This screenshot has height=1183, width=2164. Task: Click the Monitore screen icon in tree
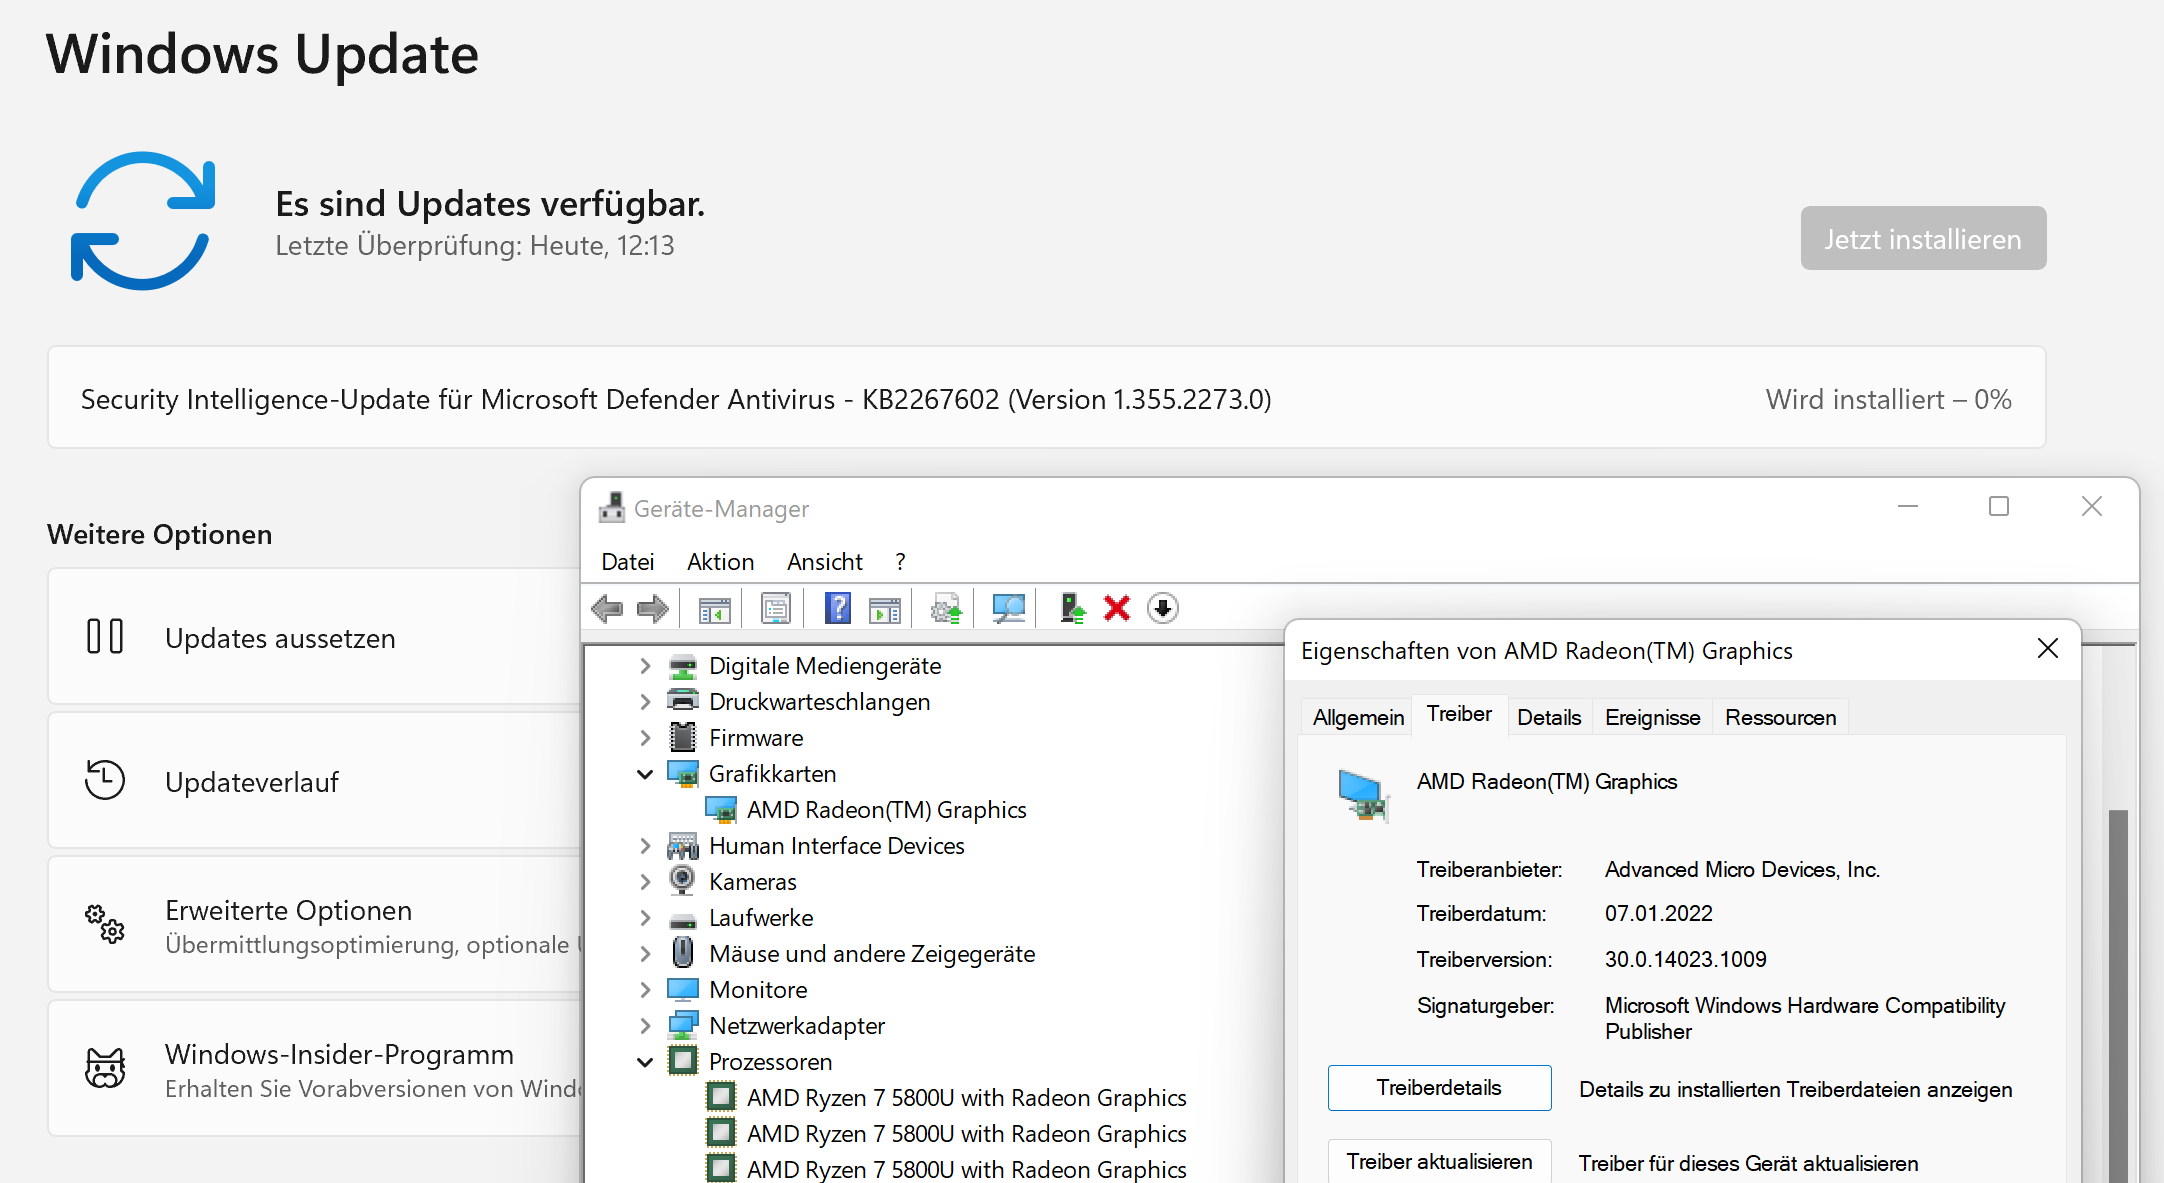coord(683,989)
